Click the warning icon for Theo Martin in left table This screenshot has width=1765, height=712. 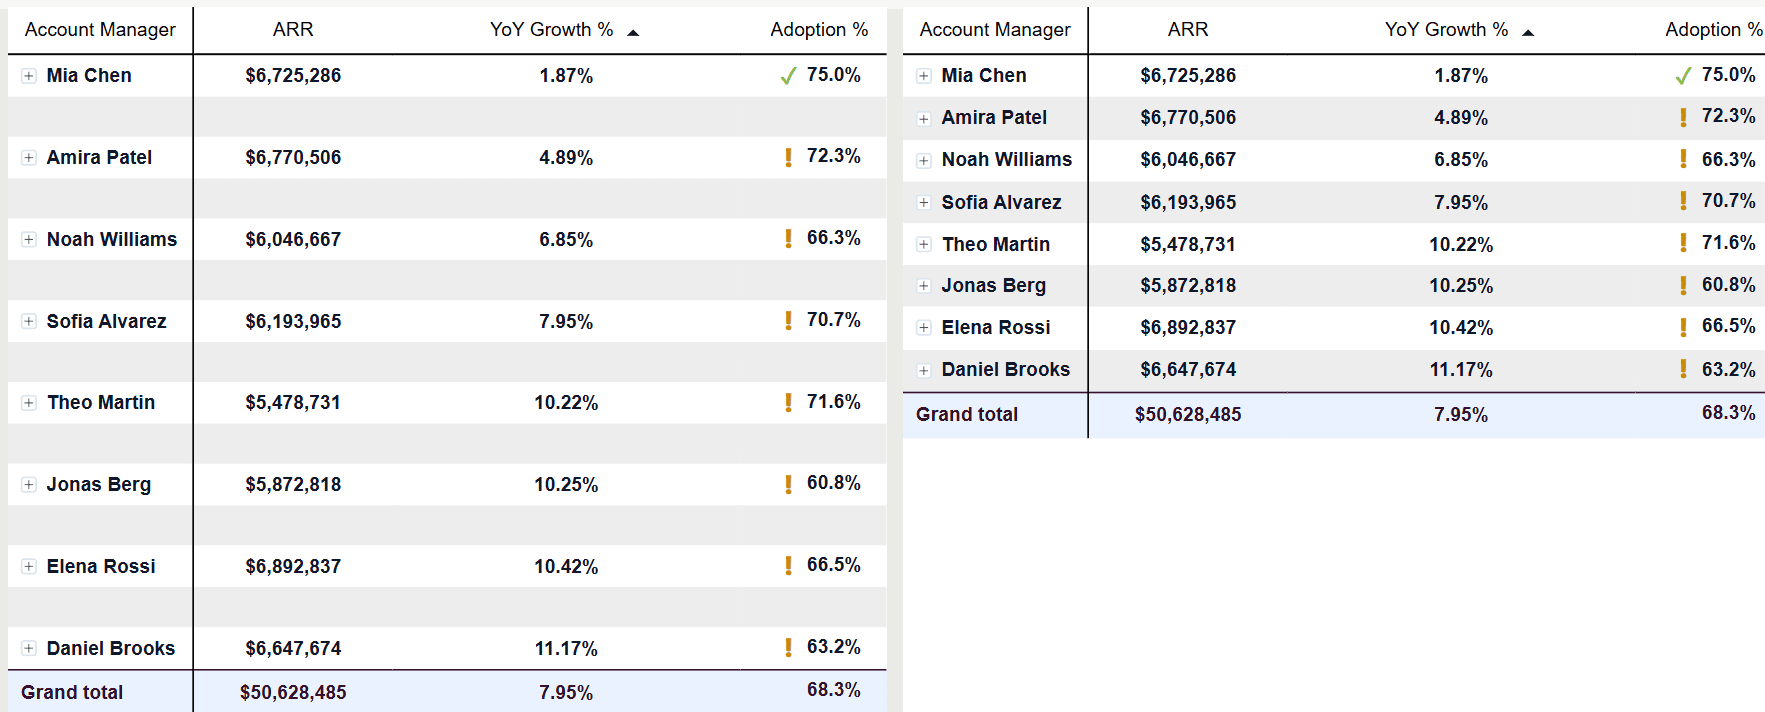788,403
